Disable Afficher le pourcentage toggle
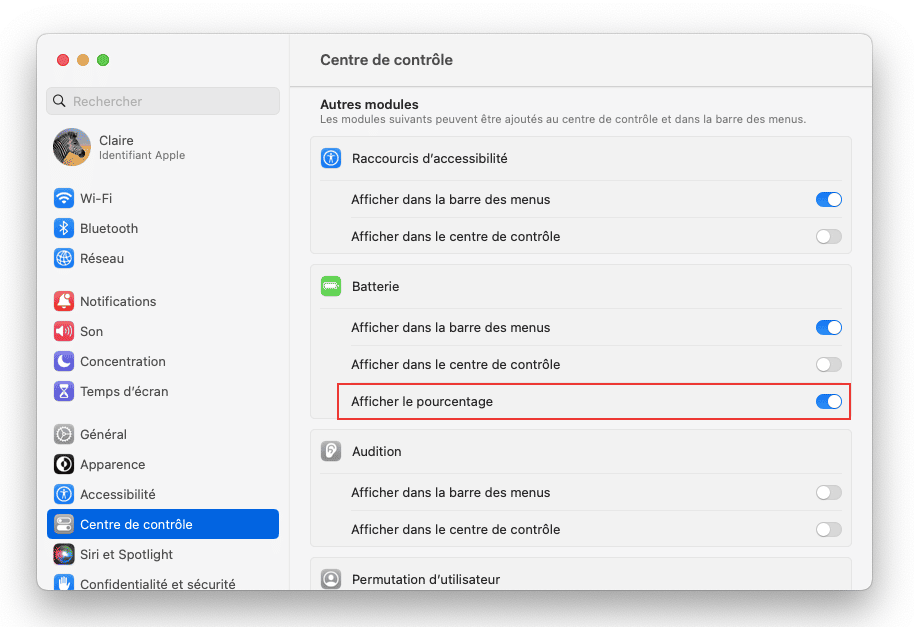914x627 pixels. pyautogui.click(x=828, y=401)
